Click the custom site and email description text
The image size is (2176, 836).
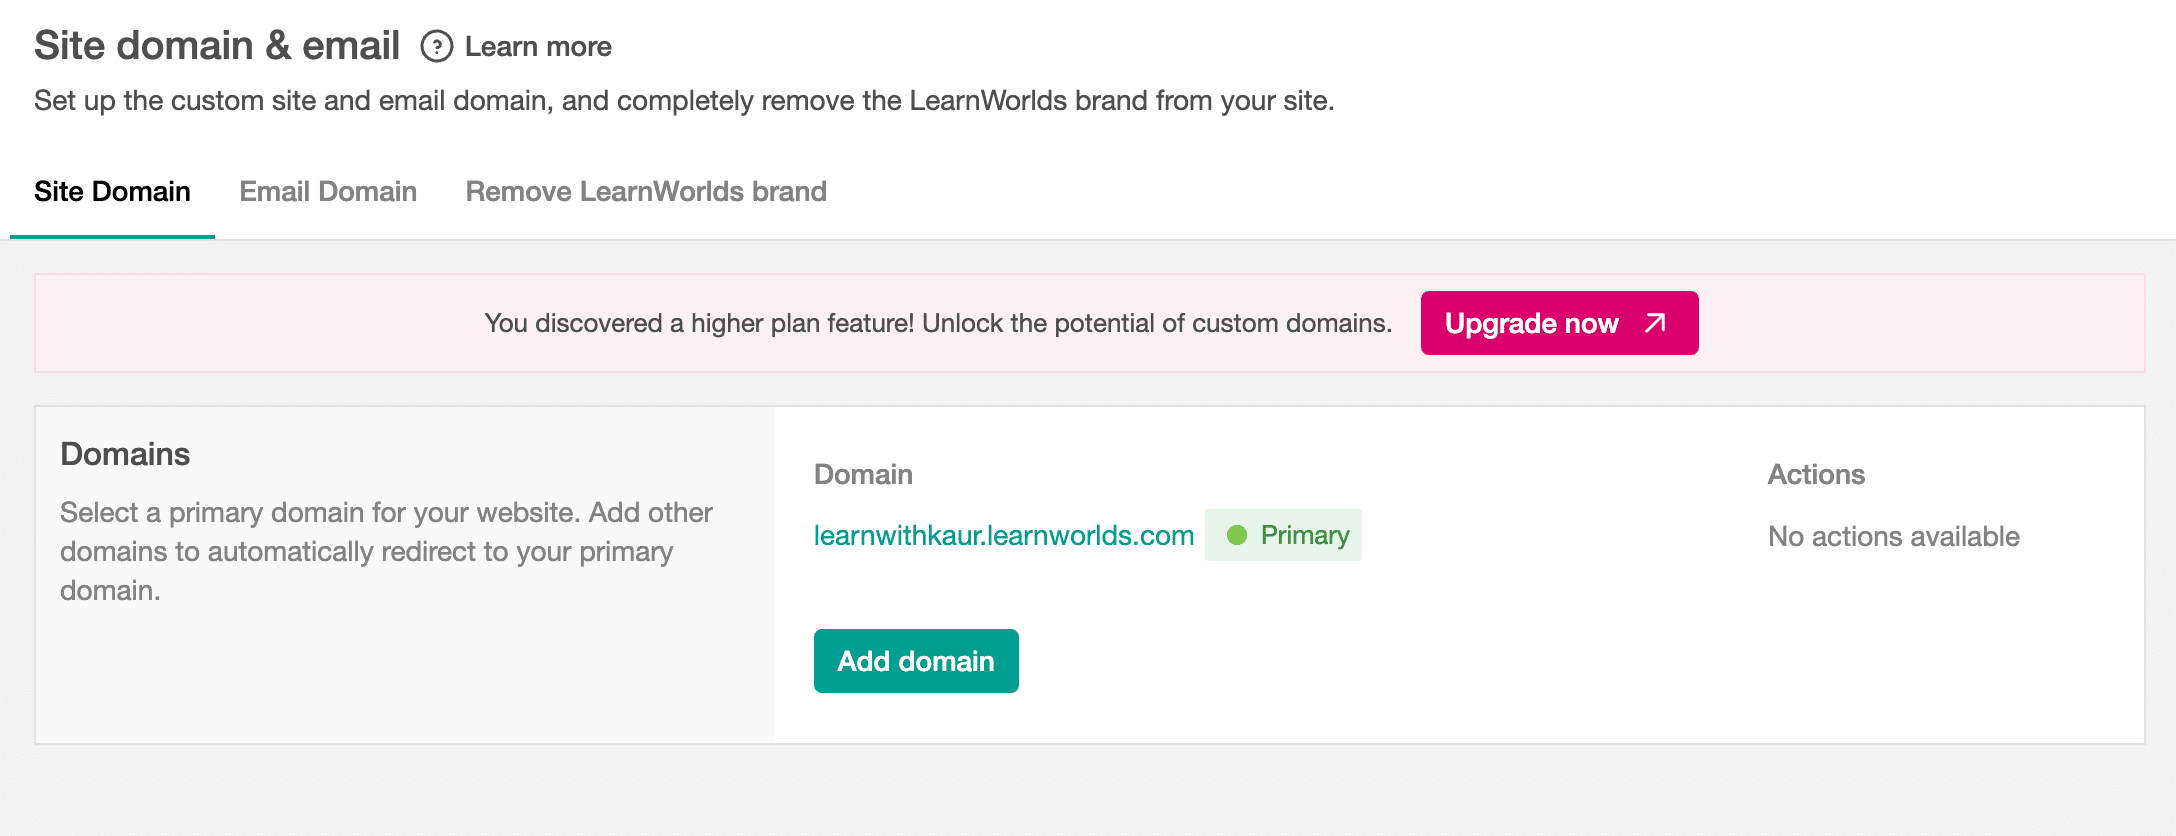coord(684,100)
